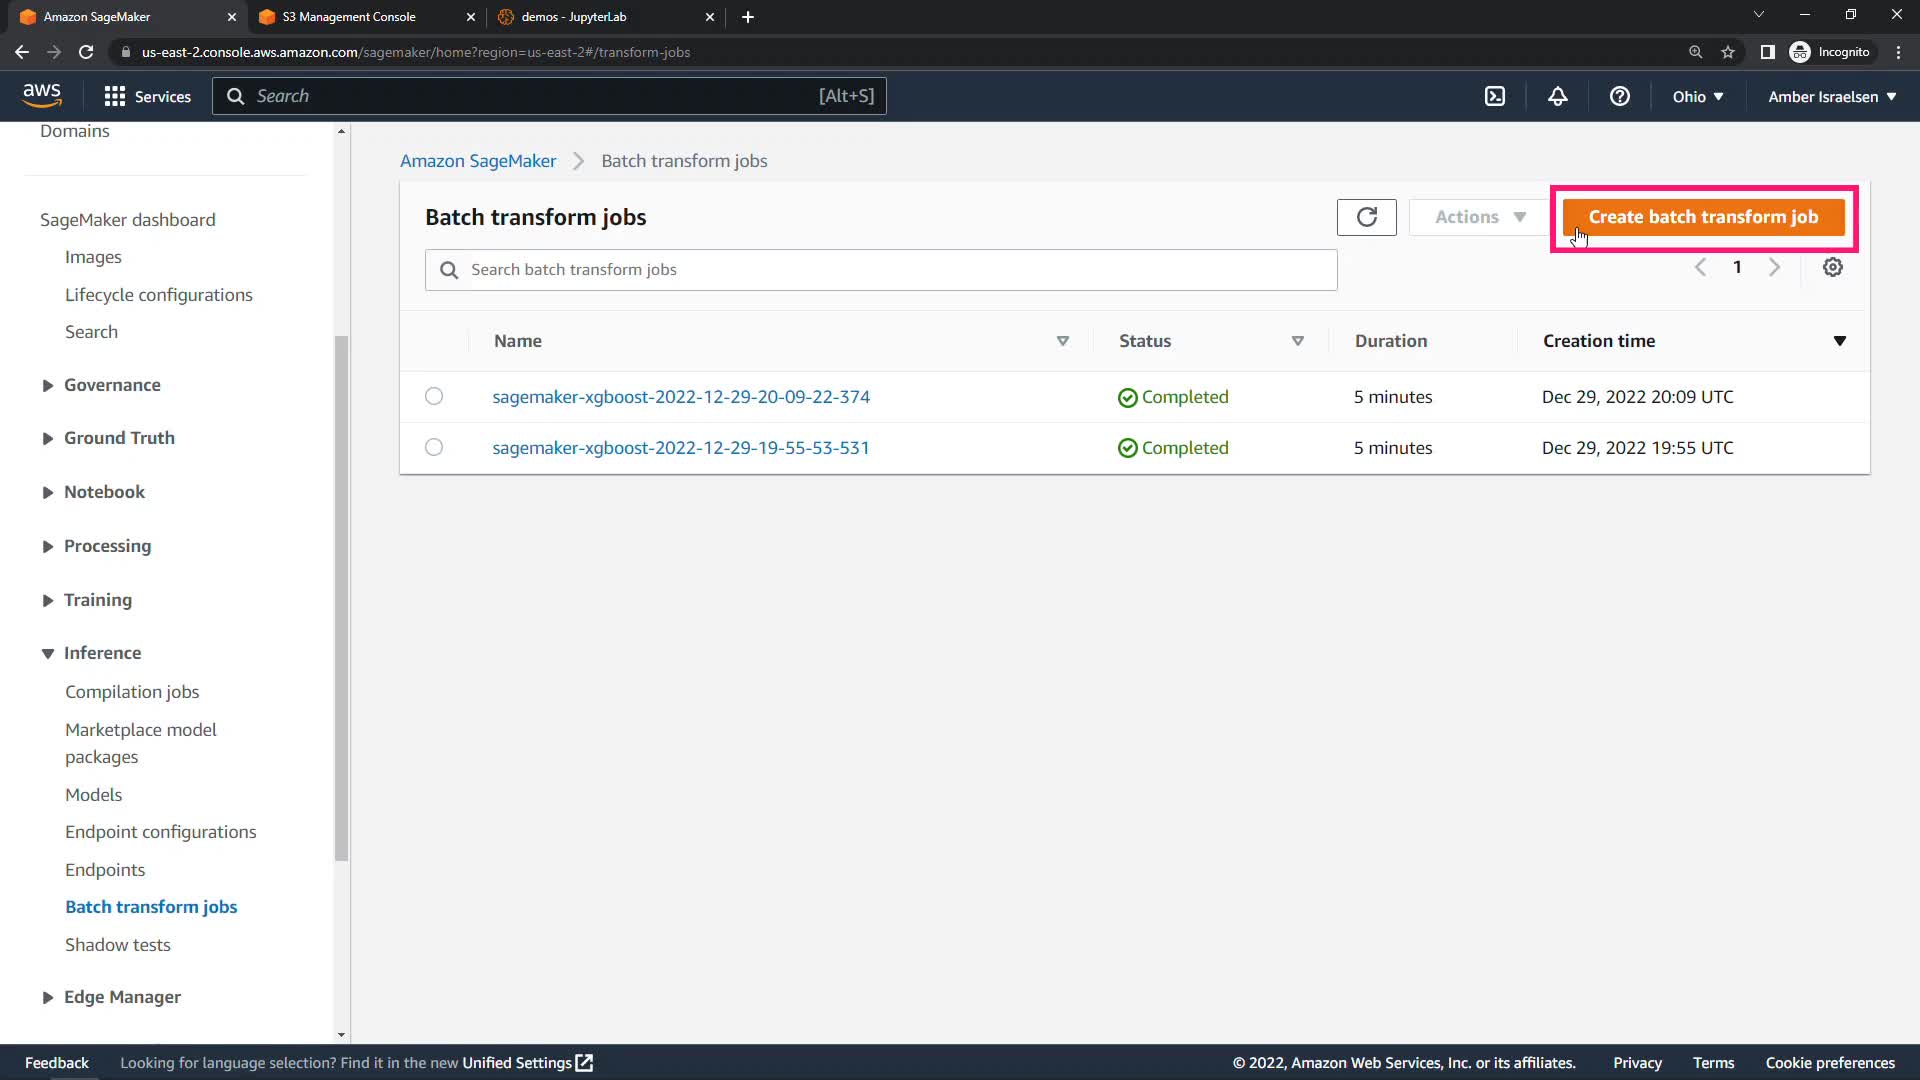1920x1080 pixels.
Task: Open AWS CloudShell icon
Action: point(1494,96)
